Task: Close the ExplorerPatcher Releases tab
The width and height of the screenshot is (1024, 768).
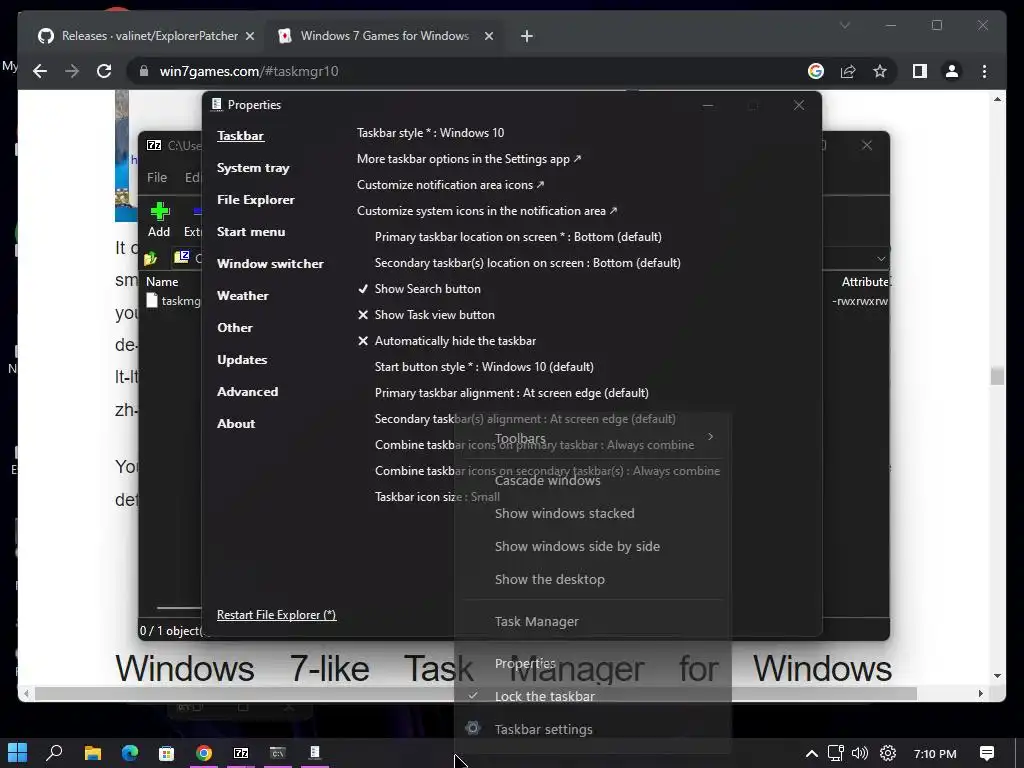Action: (x=249, y=36)
